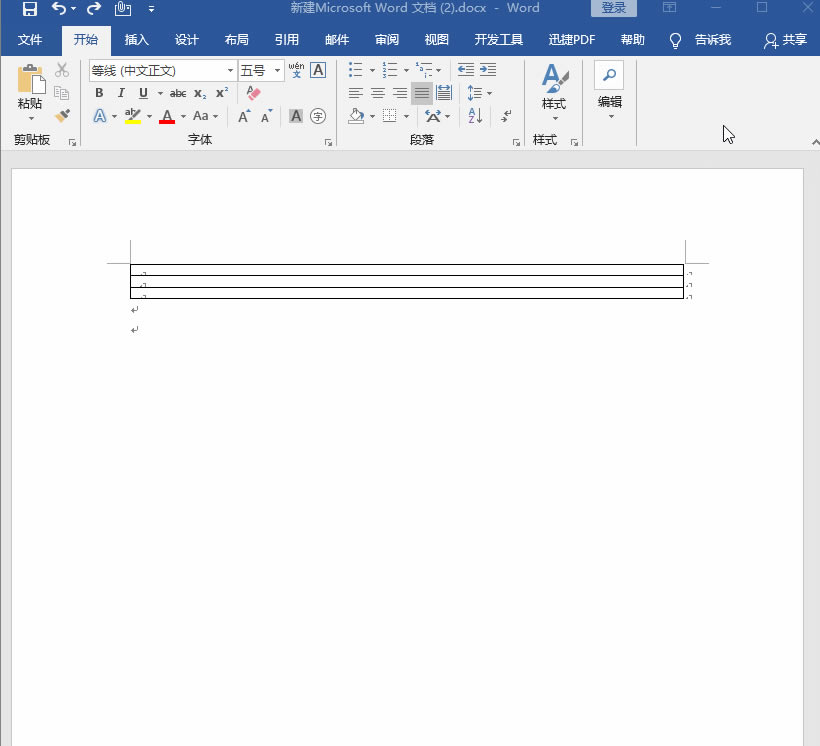The image size is (820, 746).
Task: Click the Save icon in the title bar
Action: coord(29,9)
